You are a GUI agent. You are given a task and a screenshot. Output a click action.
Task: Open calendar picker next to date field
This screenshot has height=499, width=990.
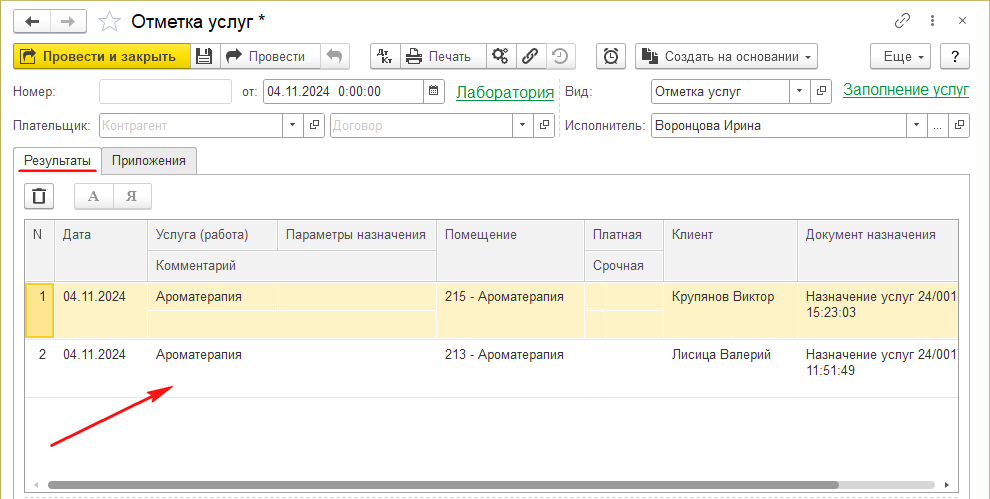click(x=433, y=92)
